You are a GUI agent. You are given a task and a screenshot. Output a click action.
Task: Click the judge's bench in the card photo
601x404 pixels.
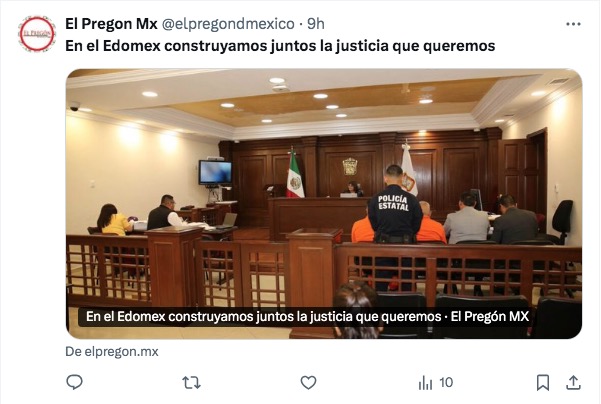pyautogui.click(x=318, y=218)
